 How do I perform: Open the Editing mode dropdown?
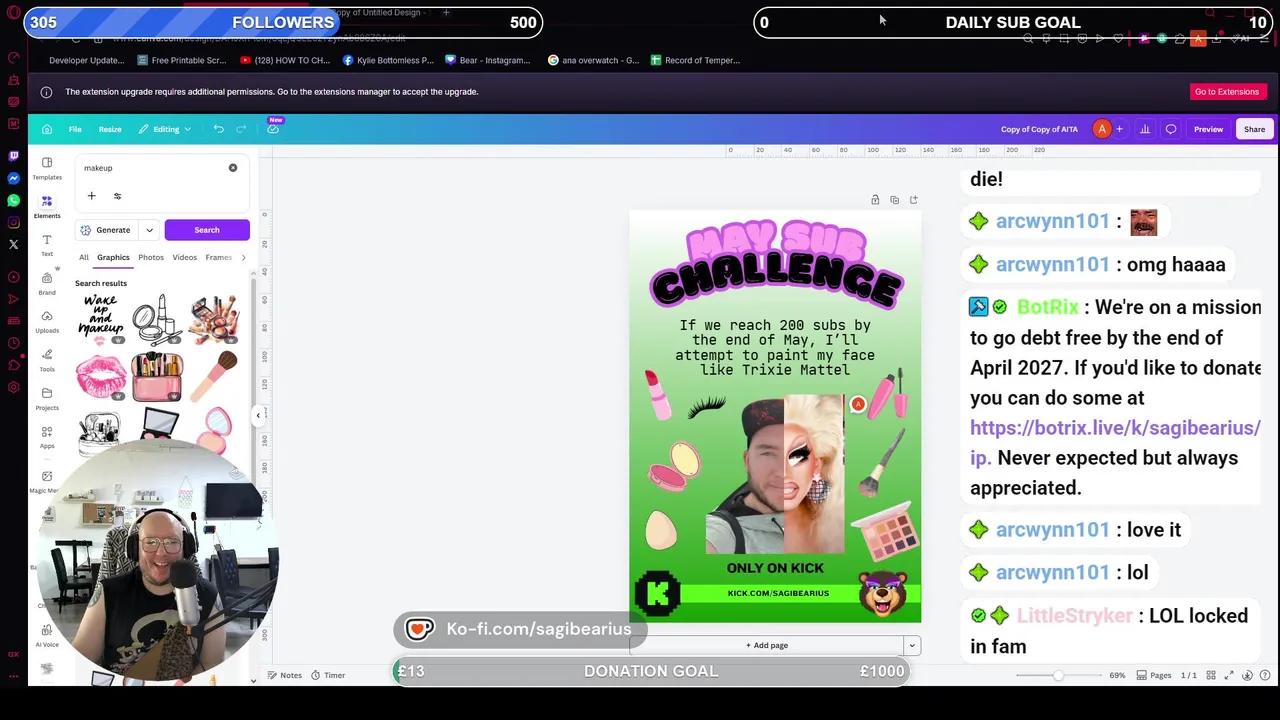pos(166,129)
